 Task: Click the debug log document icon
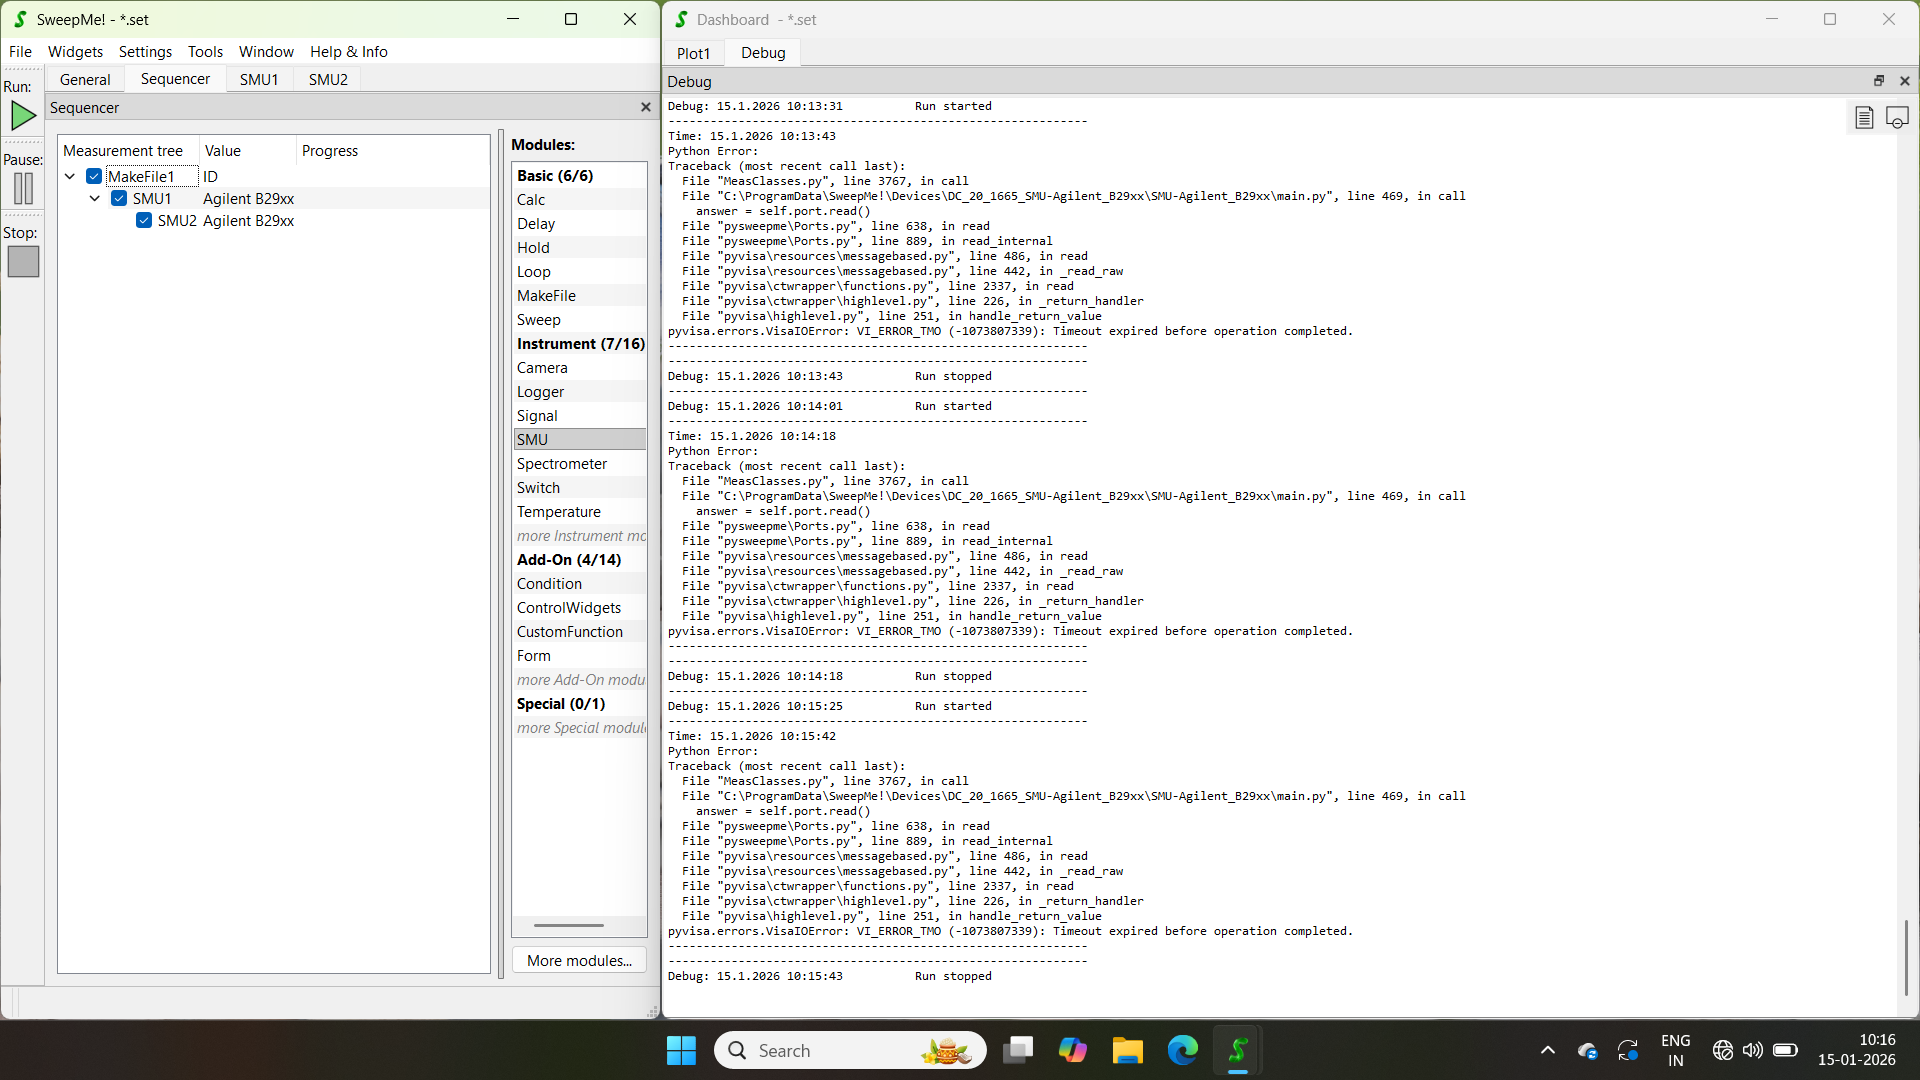point(1863,118)
